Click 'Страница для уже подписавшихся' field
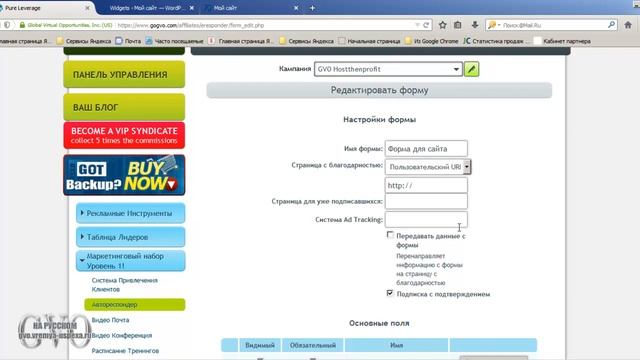 point(426,201)
